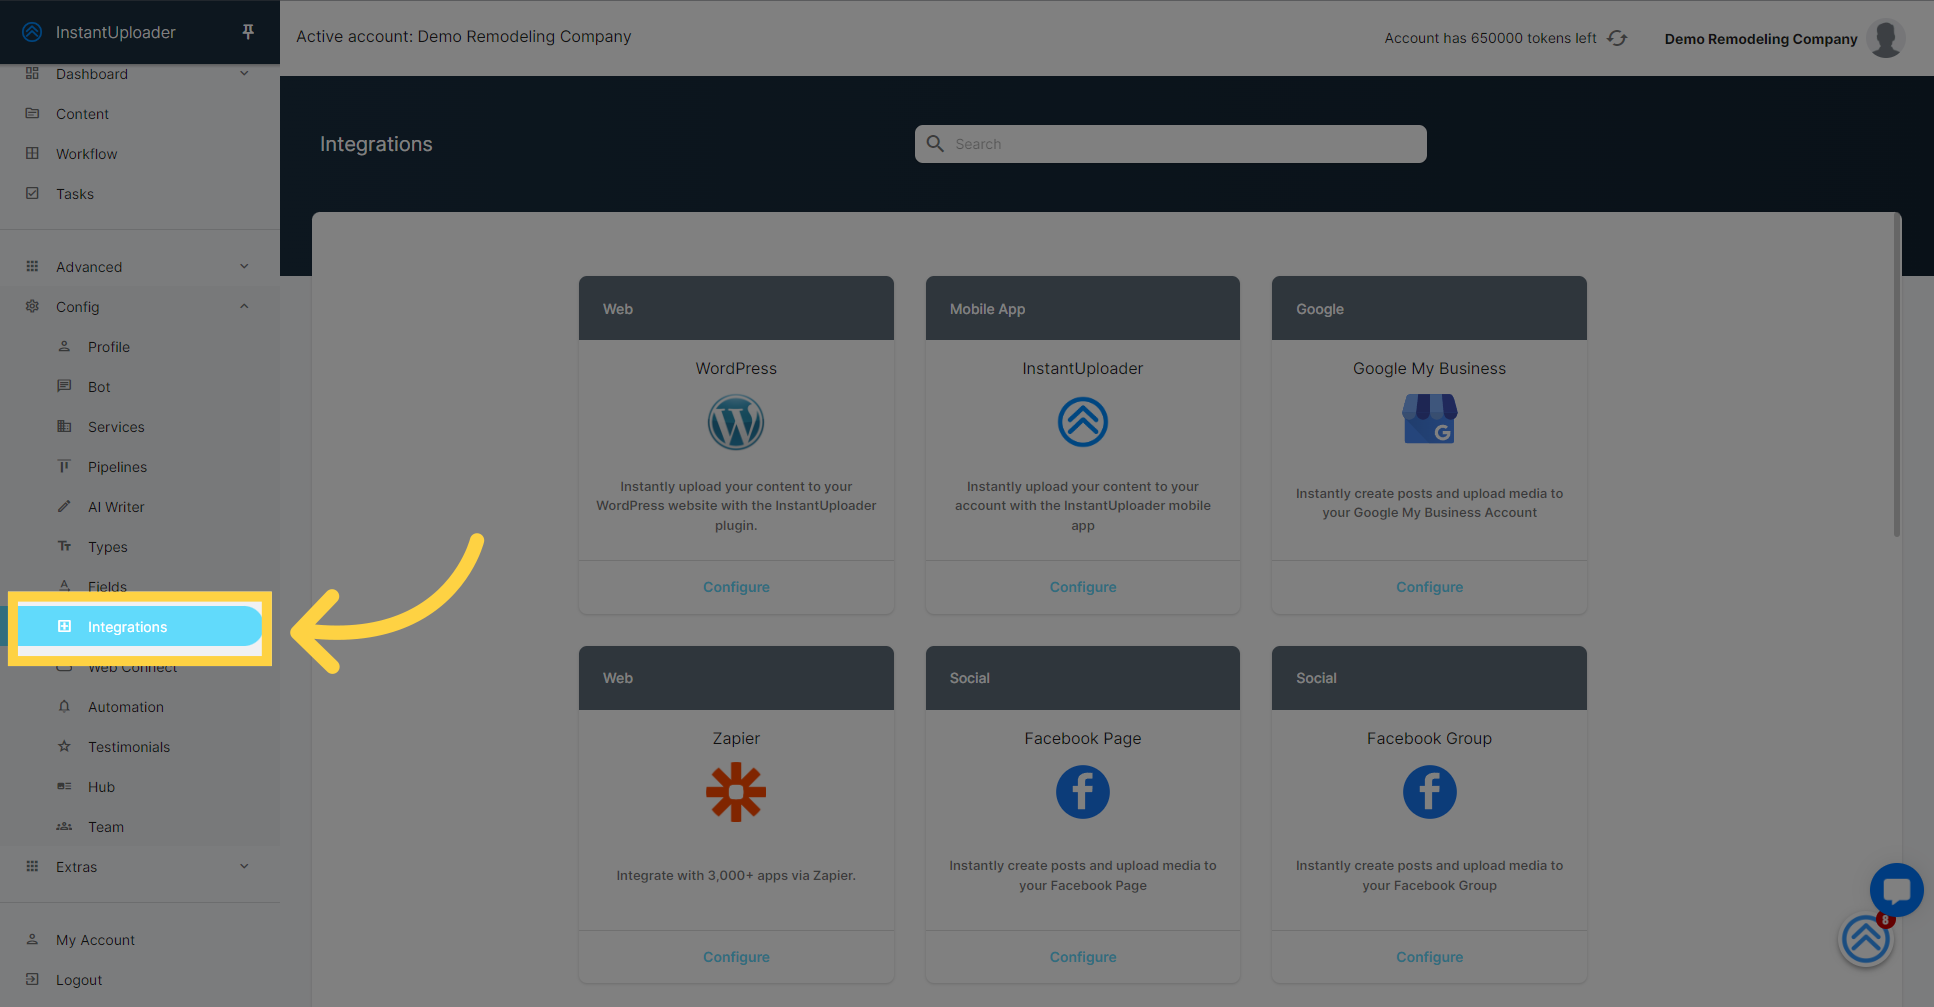Open the InstantUploader notifications badge widget
Image resolution: width=1934 pixels, height=1007 pixels.
click(x=1866, y=940)
